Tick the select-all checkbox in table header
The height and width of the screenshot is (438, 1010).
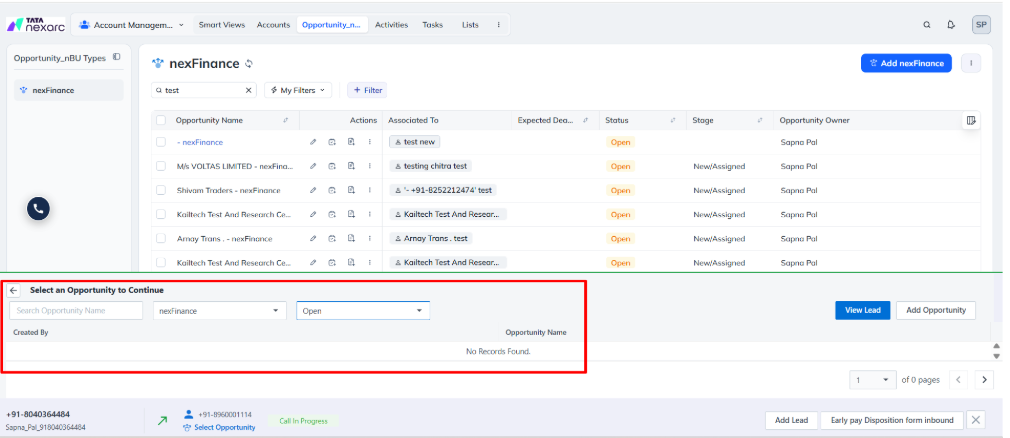pos(161,120)
